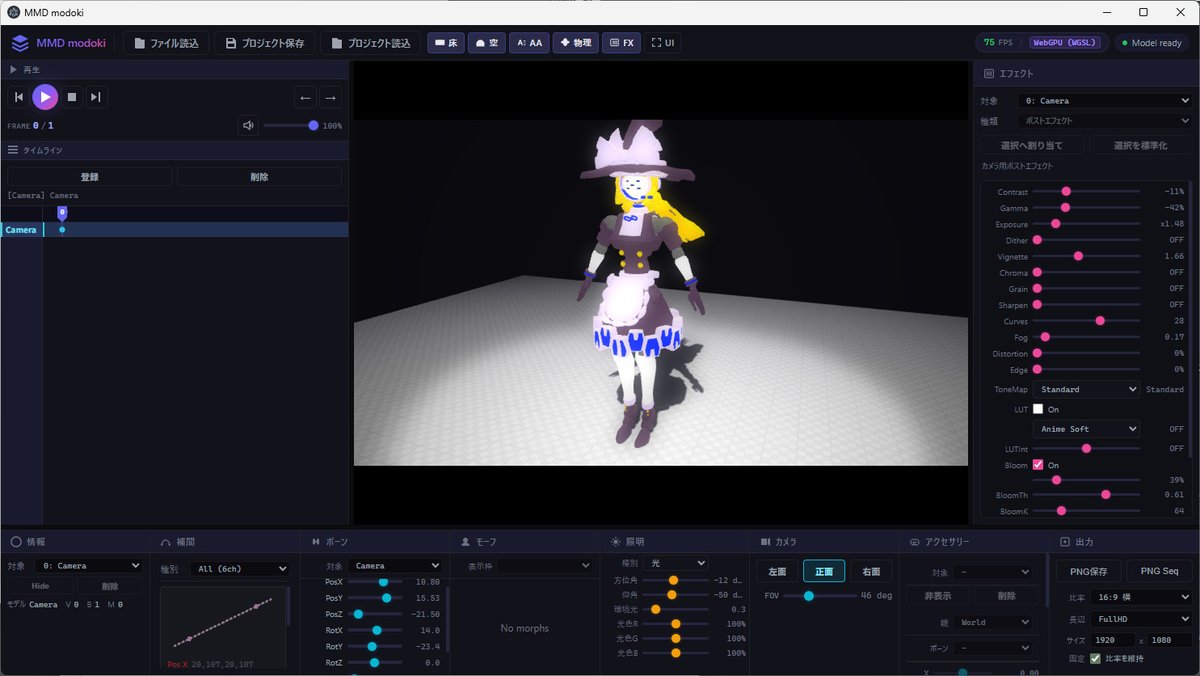Enable the LUT On checkbox
The image size is (1200, 676).
1038,409
